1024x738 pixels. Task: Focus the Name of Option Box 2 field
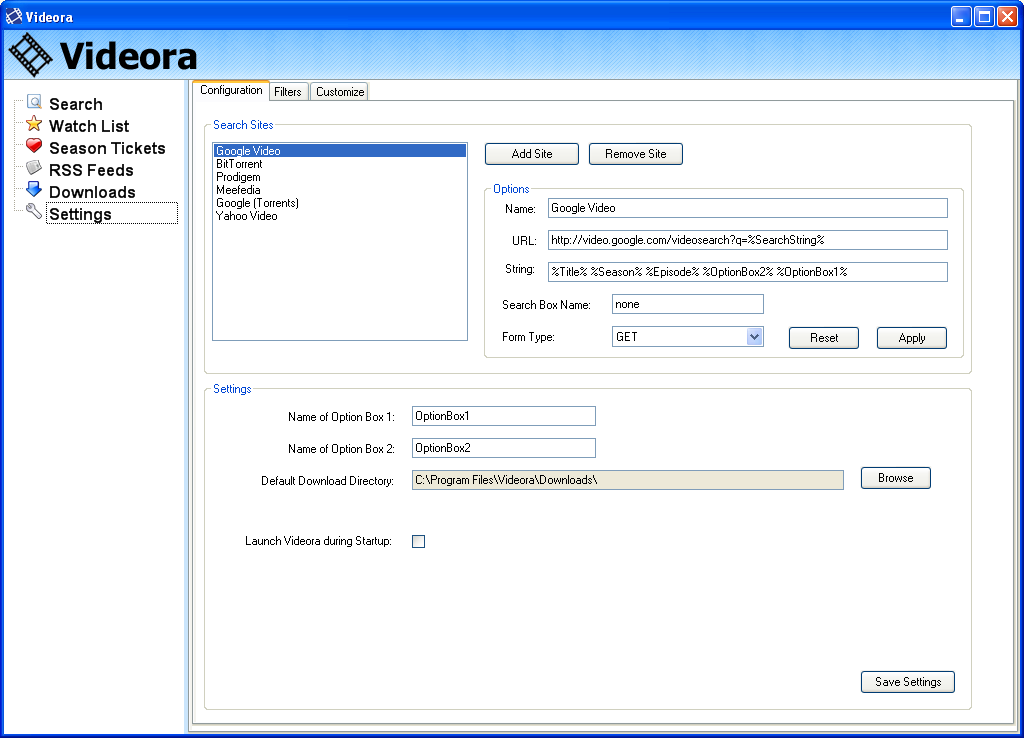coord(504,448)
